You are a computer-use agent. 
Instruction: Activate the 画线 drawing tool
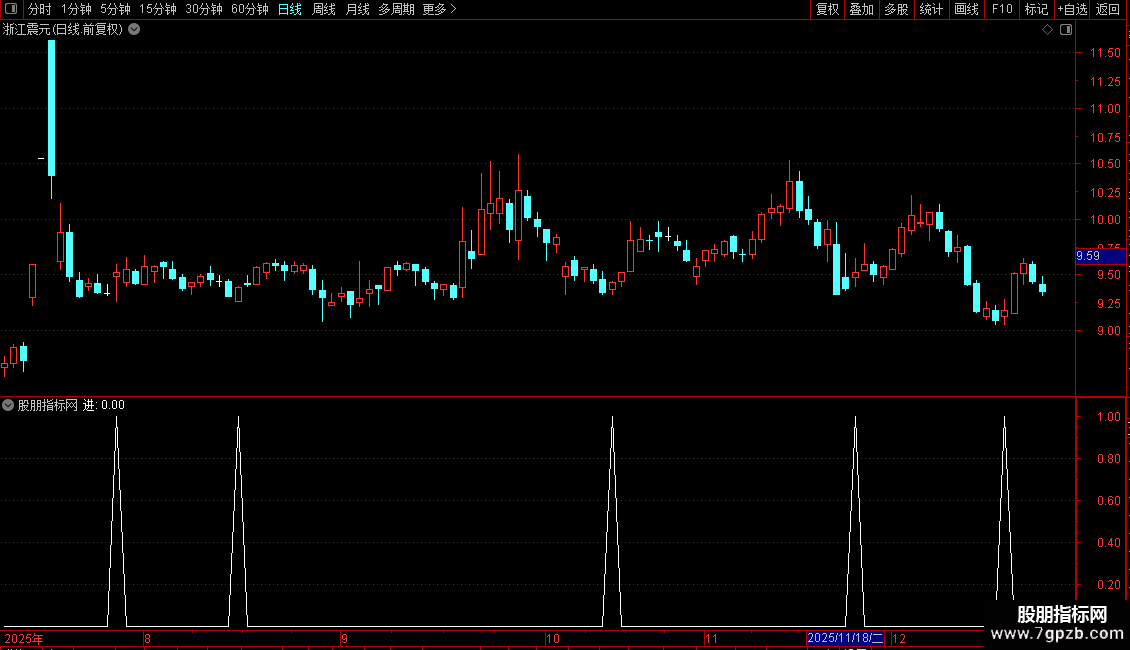coord(966,9)
